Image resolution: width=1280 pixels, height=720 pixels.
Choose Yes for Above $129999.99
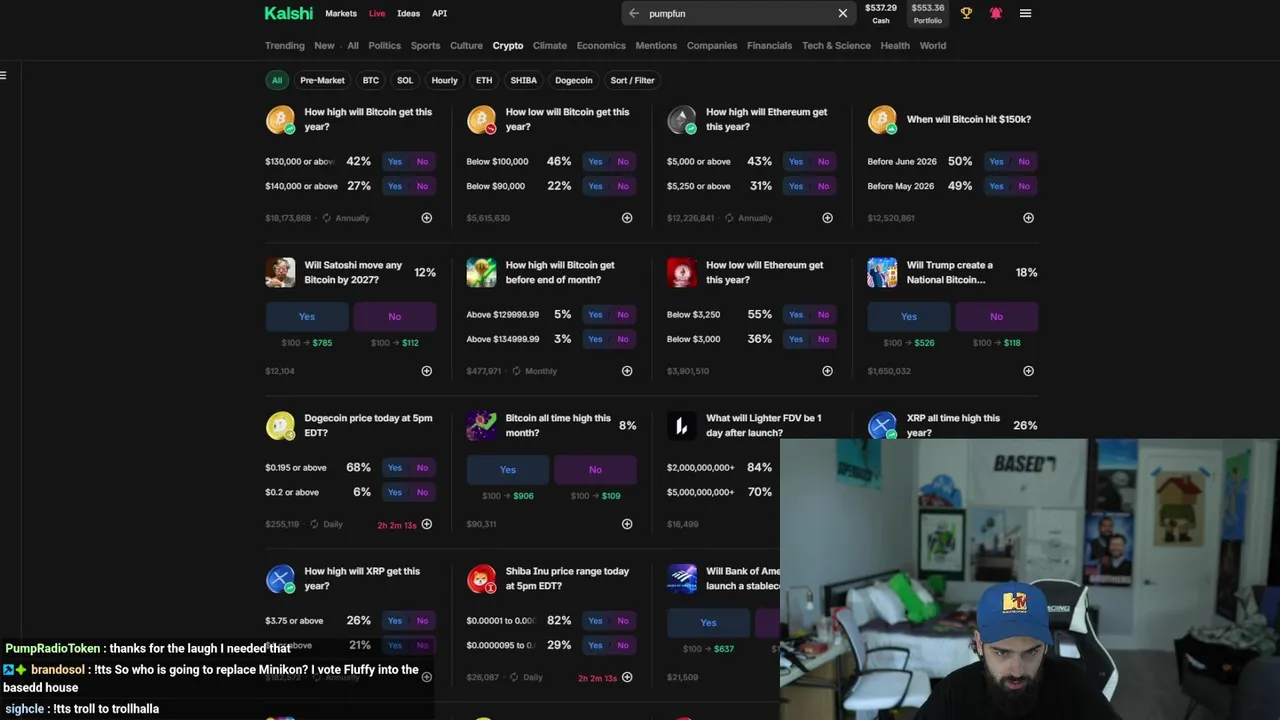pyautogui.click(x=596, y=314)
